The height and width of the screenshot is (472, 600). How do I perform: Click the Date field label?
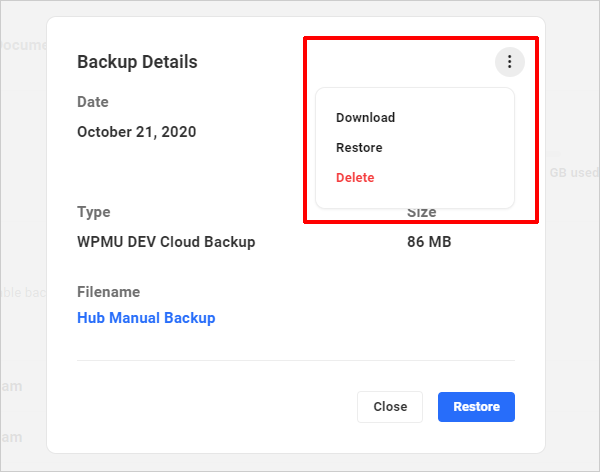point(93,102)
